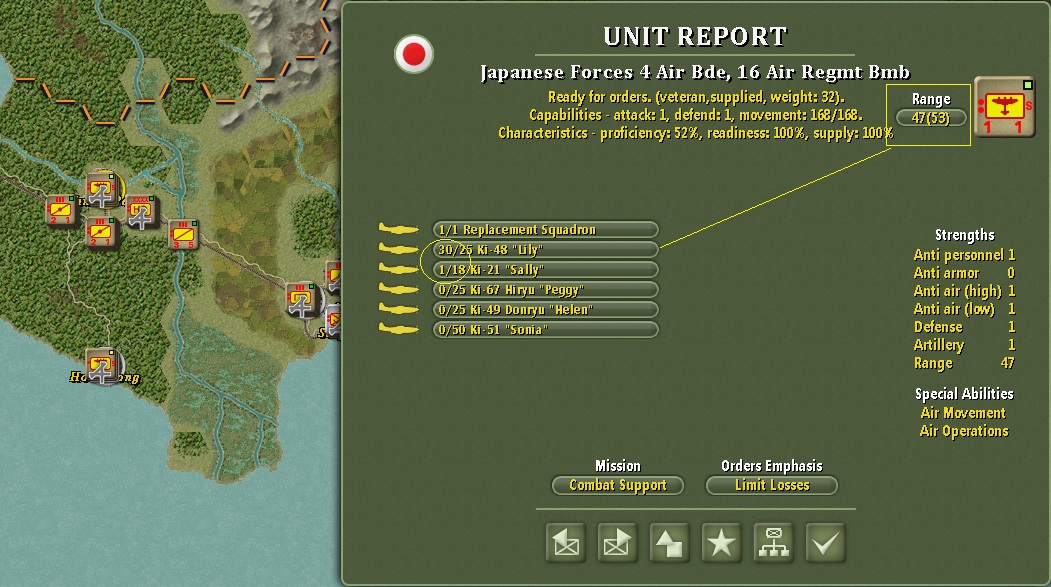
Task: Click the bomber unit counter icon
Action: (1003, 106)
